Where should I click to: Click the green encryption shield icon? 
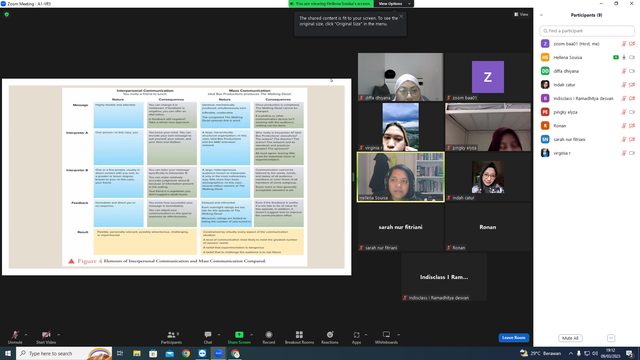[x=7, y=14]
